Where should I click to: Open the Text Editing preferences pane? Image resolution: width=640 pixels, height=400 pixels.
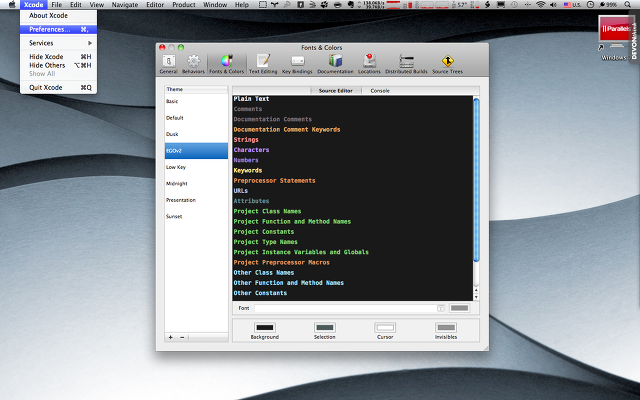263,64
